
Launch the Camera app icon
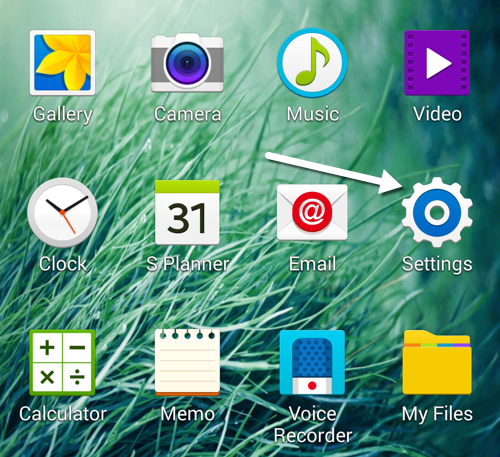click(187, 63)
